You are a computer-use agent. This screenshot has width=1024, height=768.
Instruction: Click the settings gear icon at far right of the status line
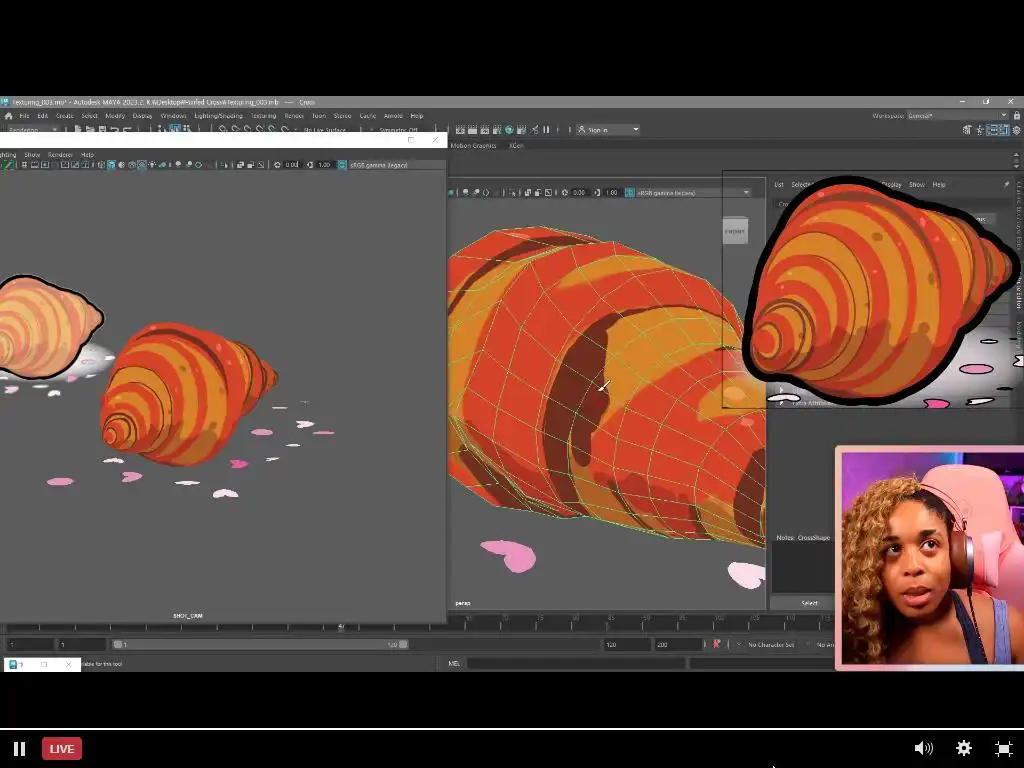[x=1017, y=130]
